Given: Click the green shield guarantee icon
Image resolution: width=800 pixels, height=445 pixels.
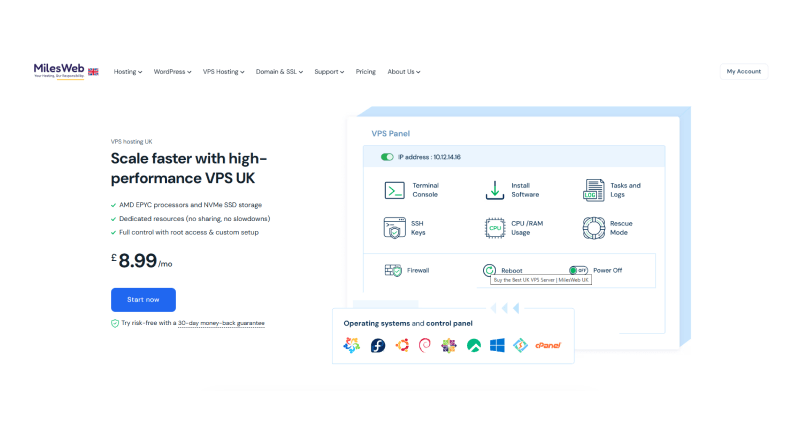Looking at the screenshot, I should coord(115,324).
